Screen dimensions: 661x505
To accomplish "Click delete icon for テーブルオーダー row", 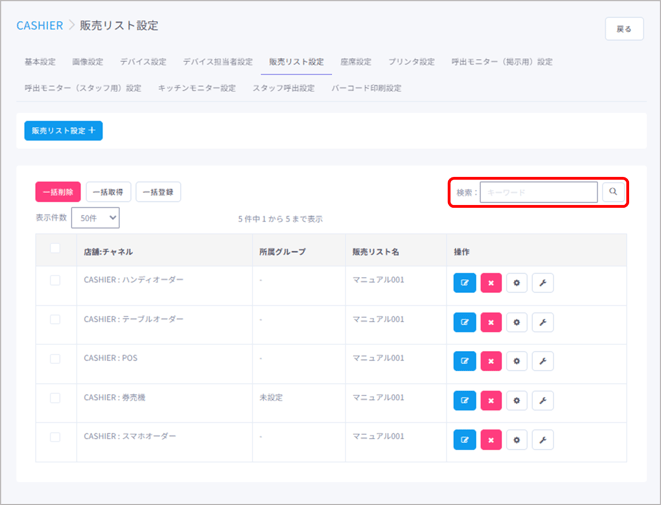I will pyautogui.click(x=491, y=322).
